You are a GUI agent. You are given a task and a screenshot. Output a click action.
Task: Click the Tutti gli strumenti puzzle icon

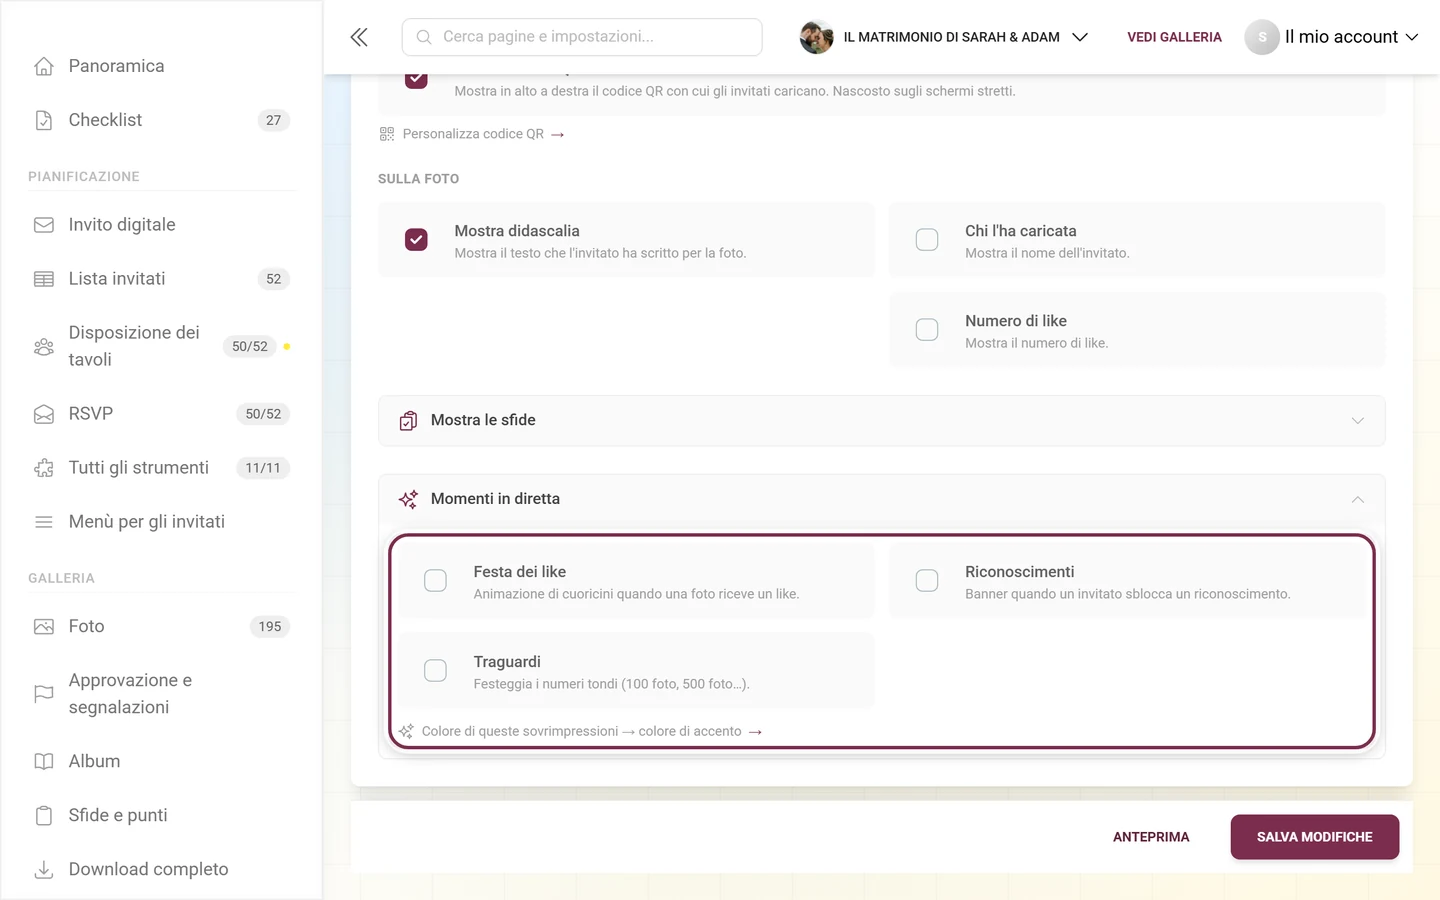44,468
